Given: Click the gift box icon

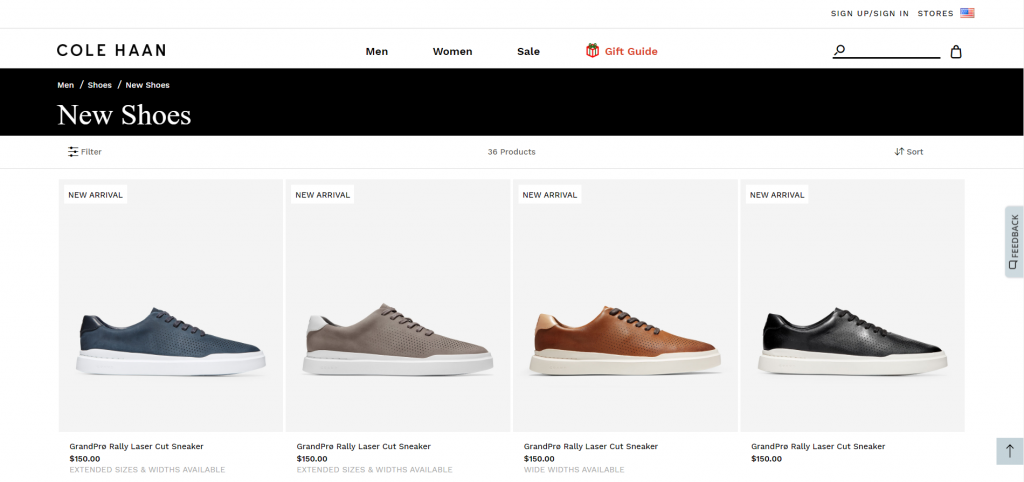Looking at the screenshot, I should click(592, 50).
